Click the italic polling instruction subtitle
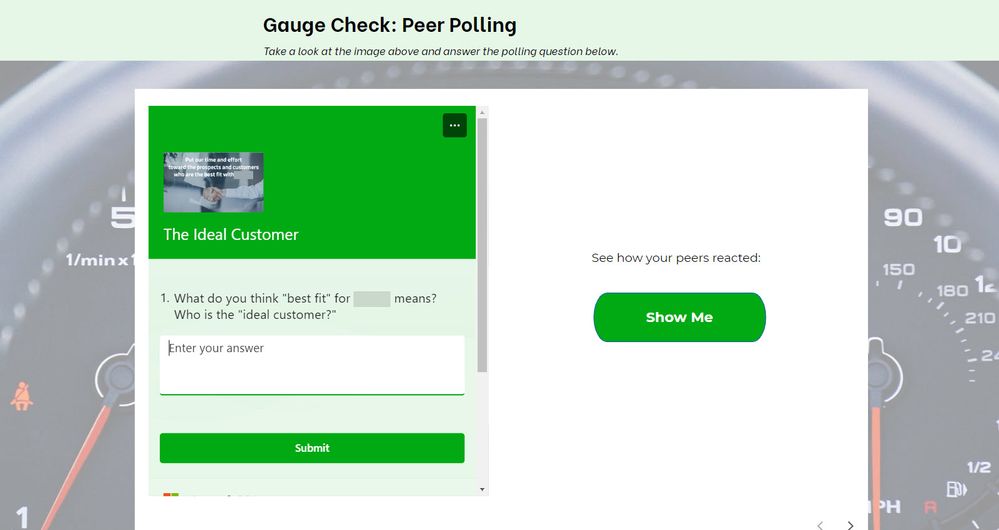The image size is (999, 530). [x=441, y=51]
